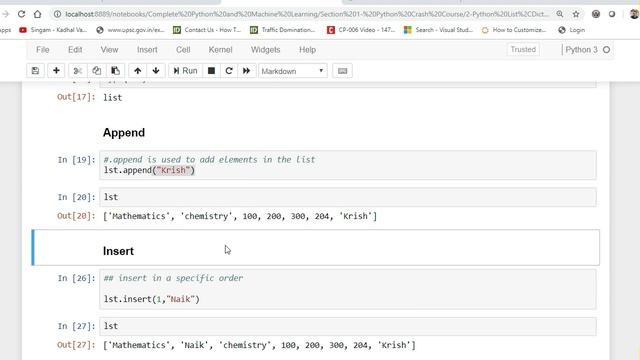Click the kernel idle circle icon

pyautogui.click(x=607, y=50)
